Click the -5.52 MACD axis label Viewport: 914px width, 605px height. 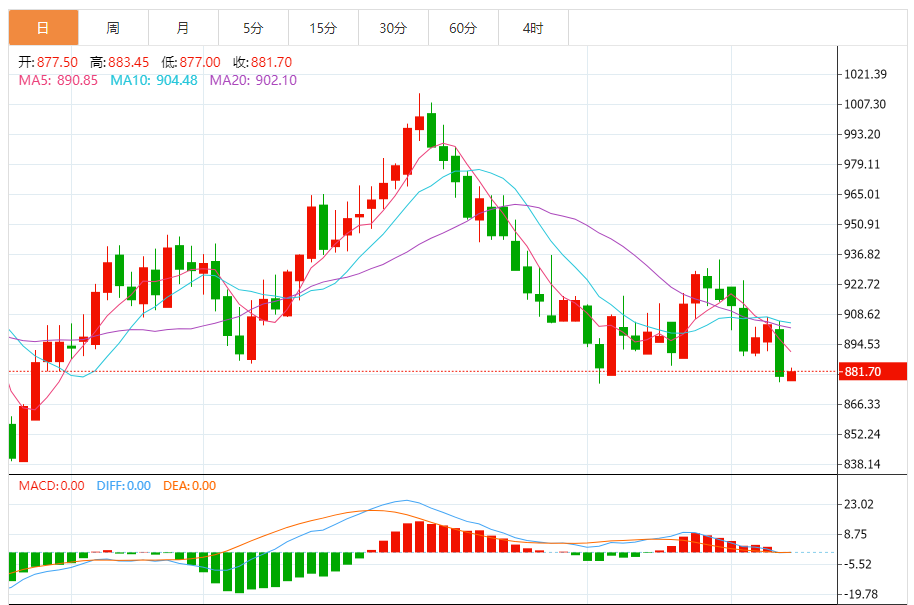(x=857, y=564)
